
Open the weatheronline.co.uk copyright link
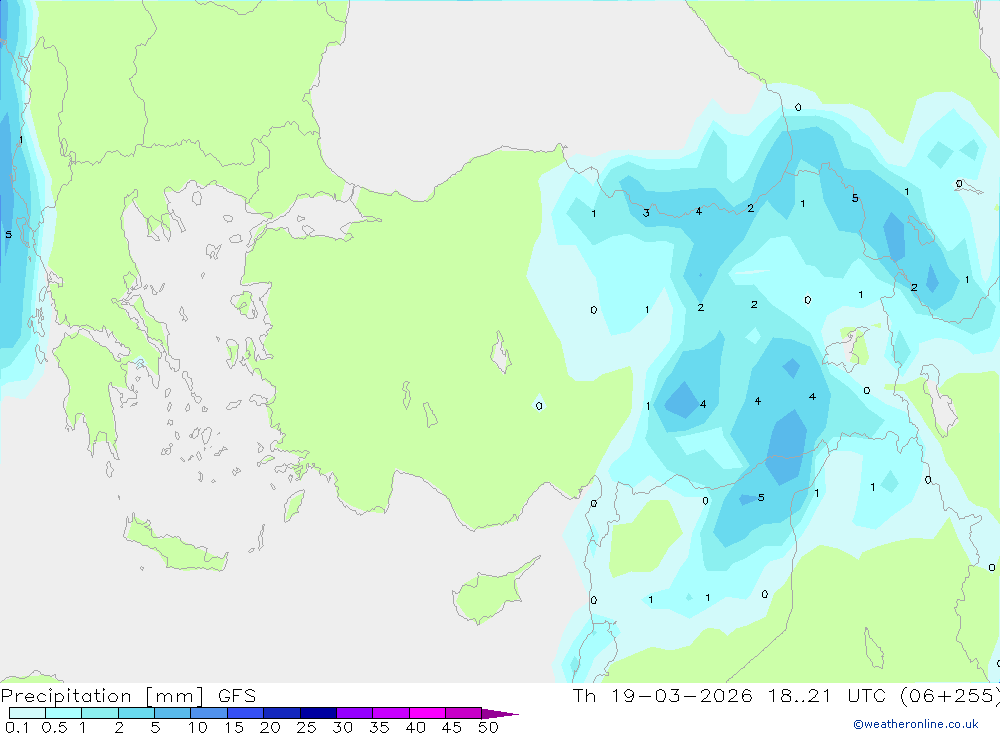pos(916,724)
